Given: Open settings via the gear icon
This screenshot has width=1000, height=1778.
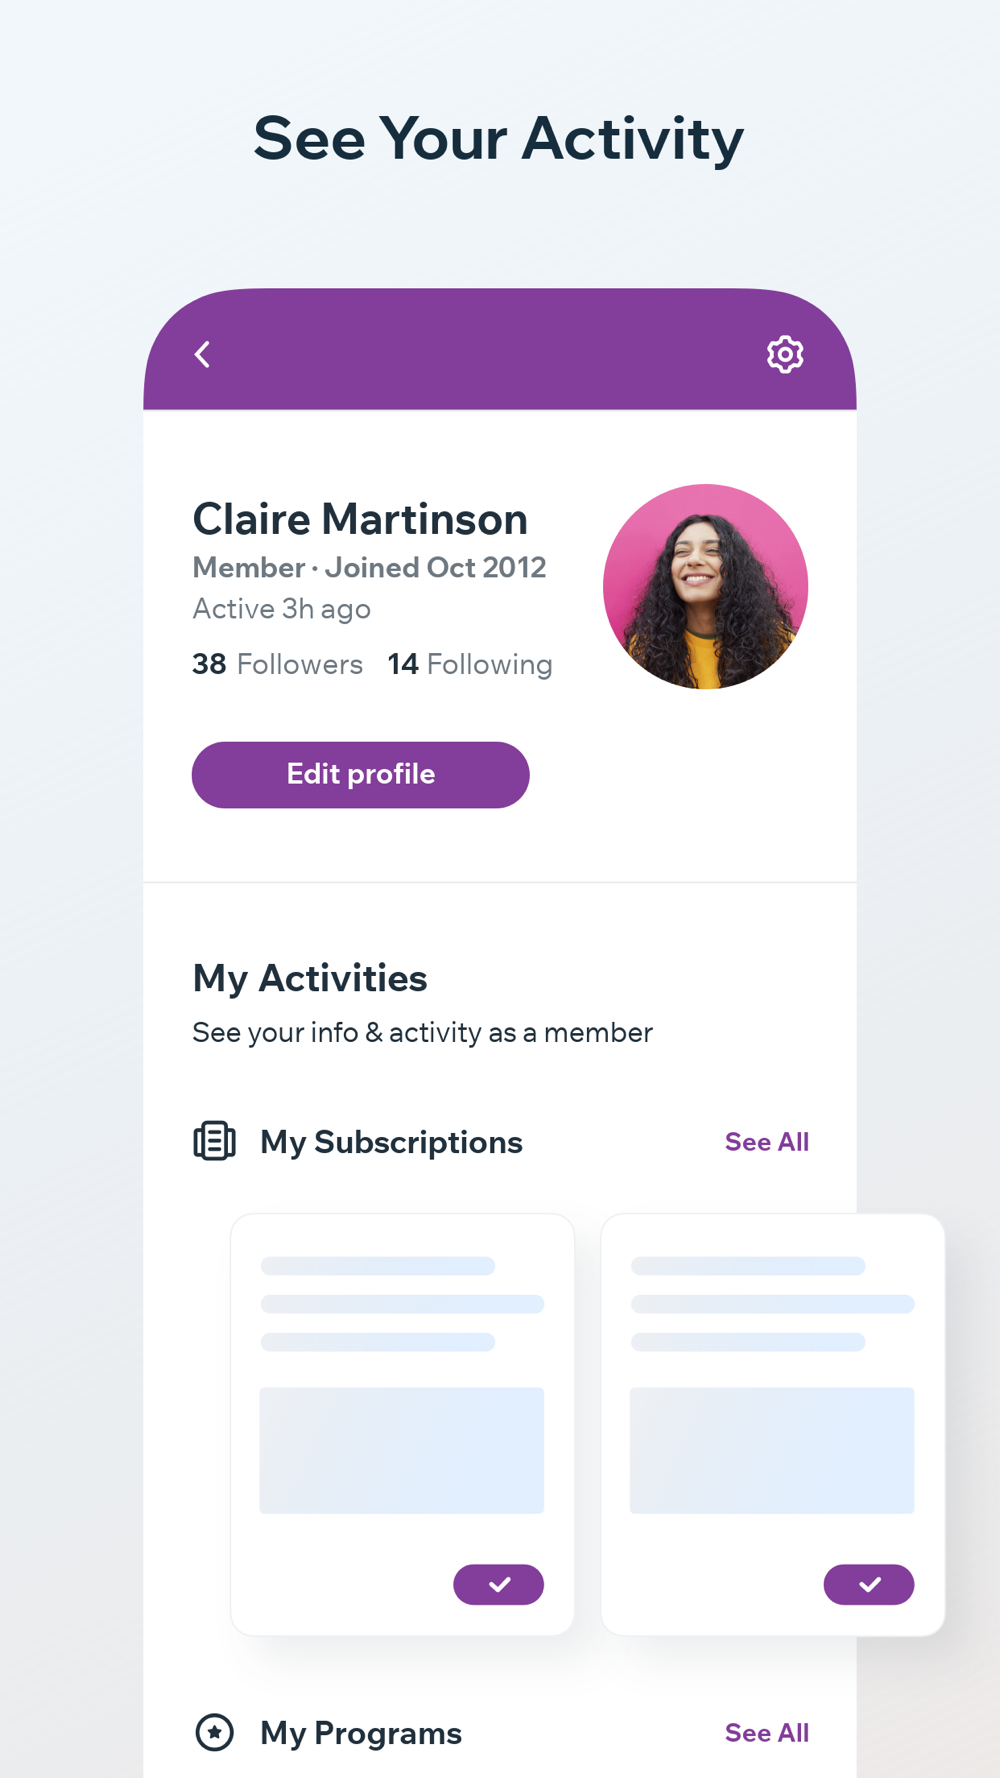Looking at the screenshot, I should [x=785, y=354].
